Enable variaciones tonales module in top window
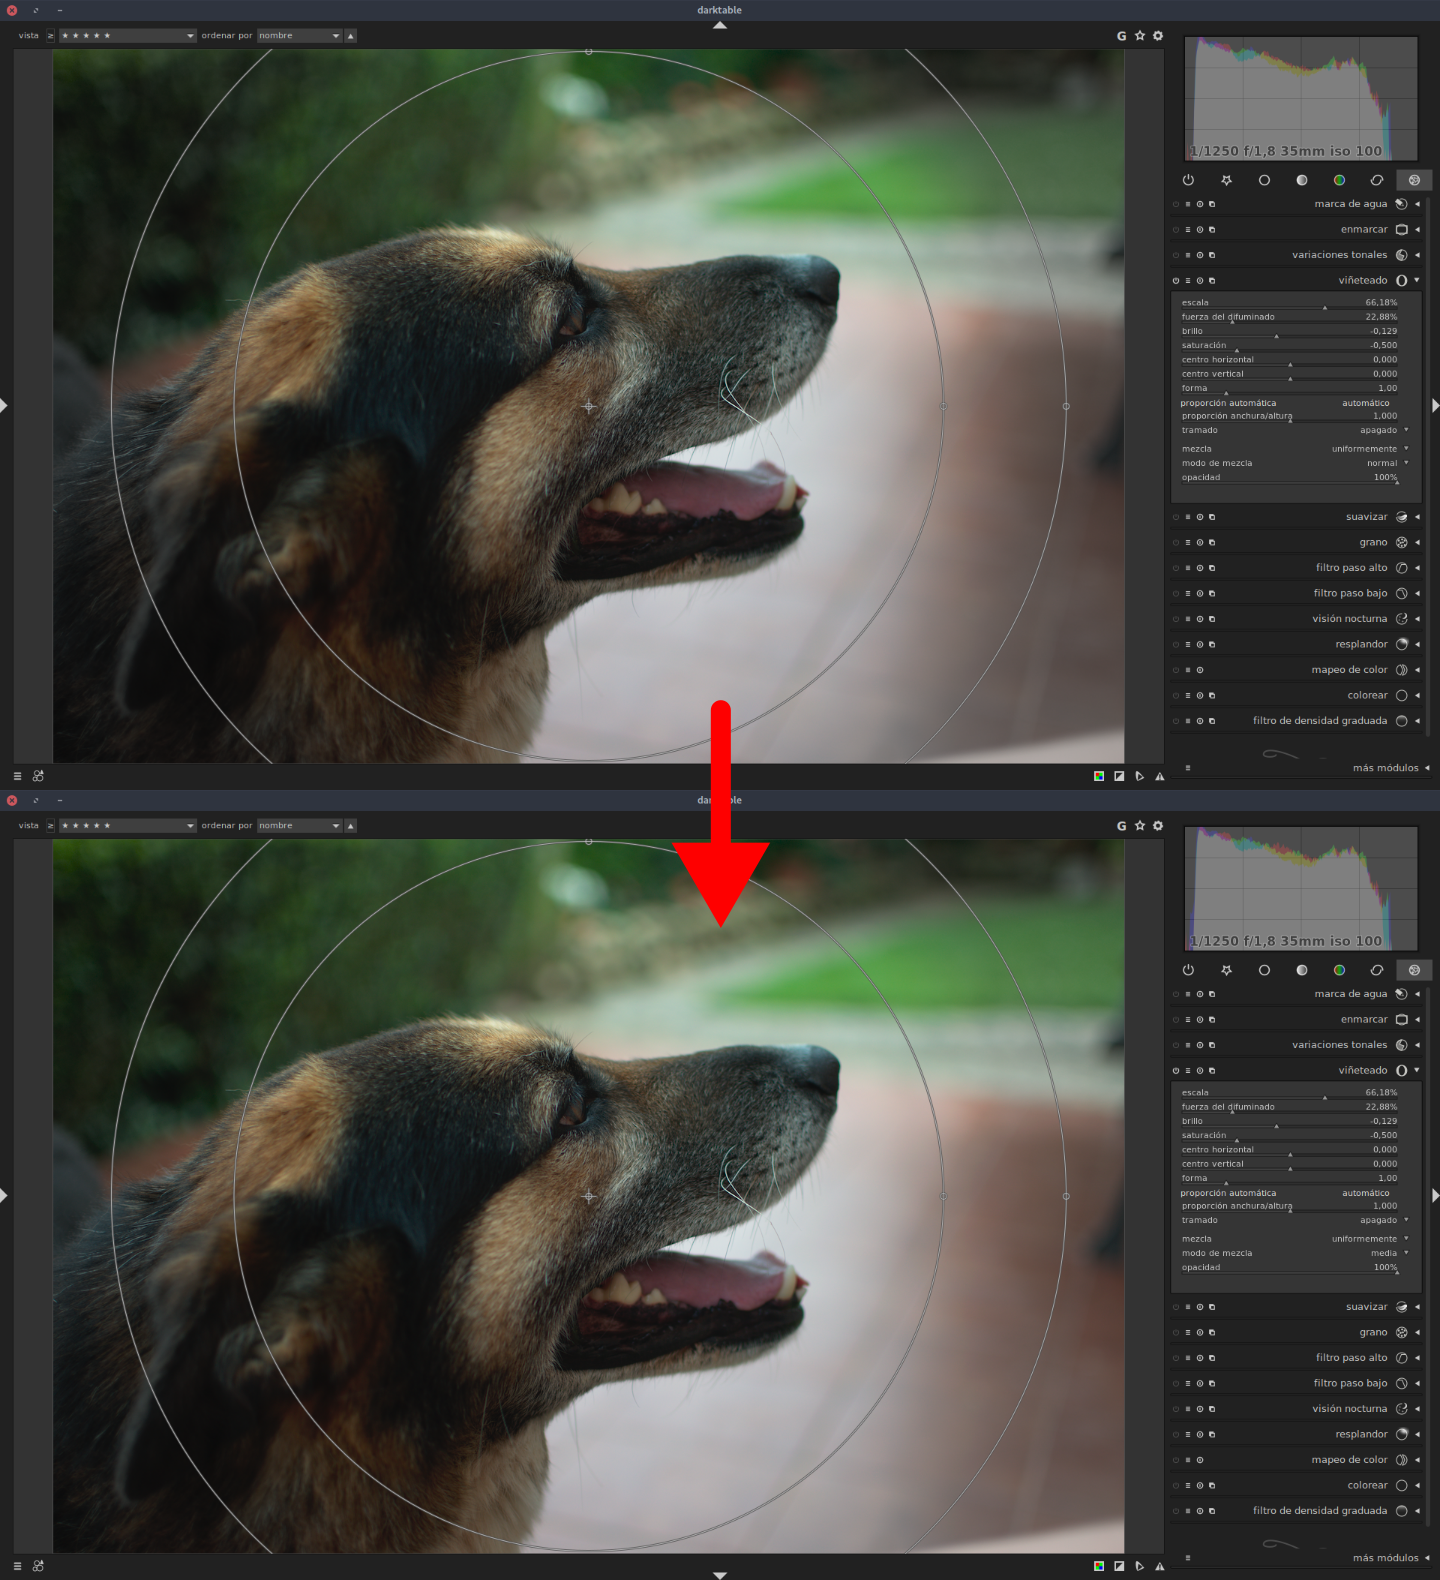This screenshot has width=1440, height=1580. click(1176, 255)
